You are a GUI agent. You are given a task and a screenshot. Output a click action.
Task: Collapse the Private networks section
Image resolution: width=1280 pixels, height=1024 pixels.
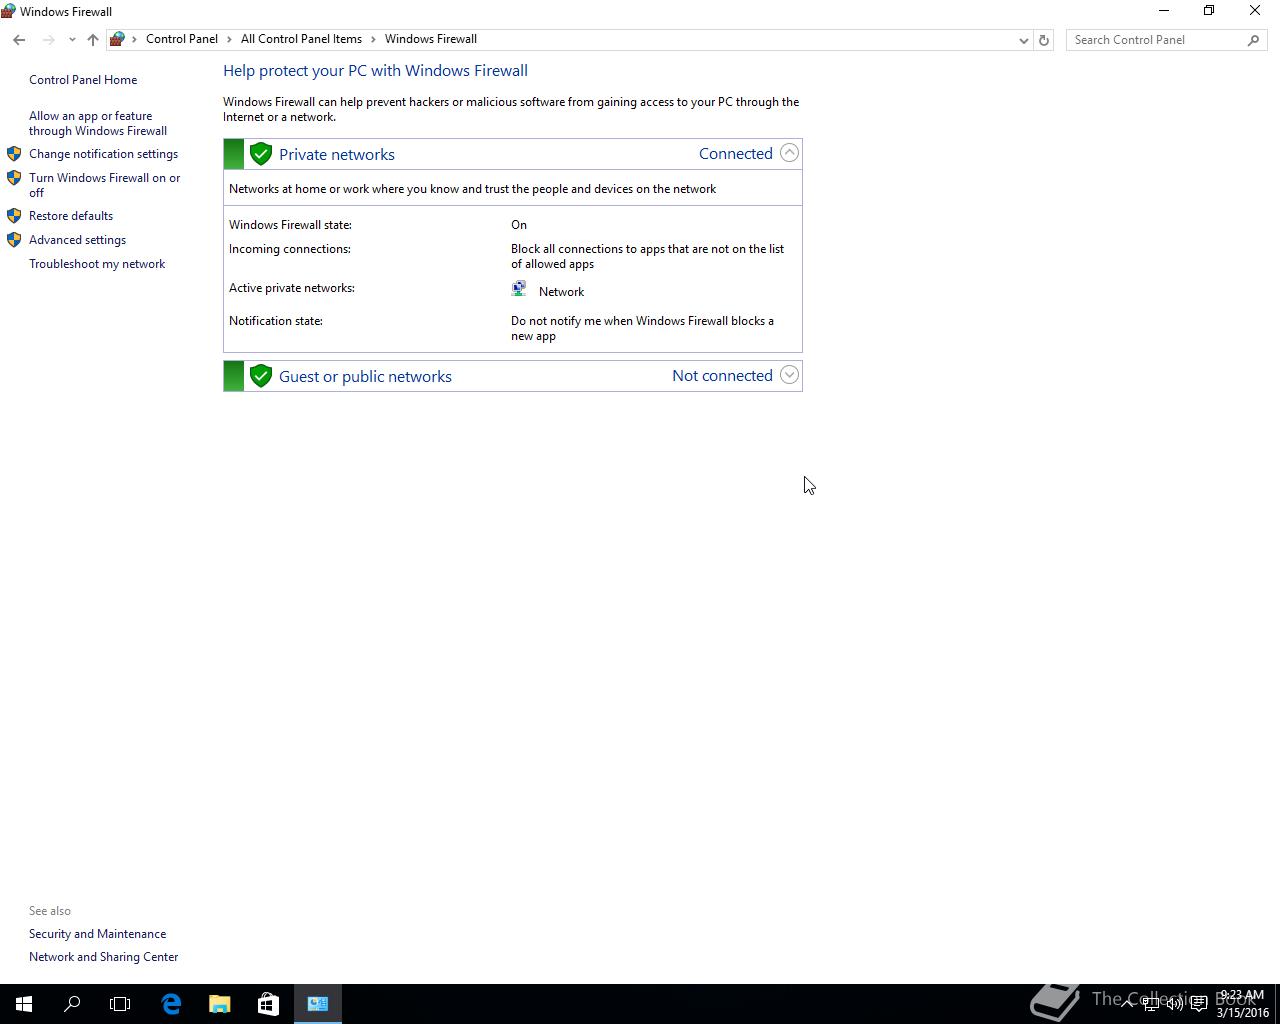789,153
